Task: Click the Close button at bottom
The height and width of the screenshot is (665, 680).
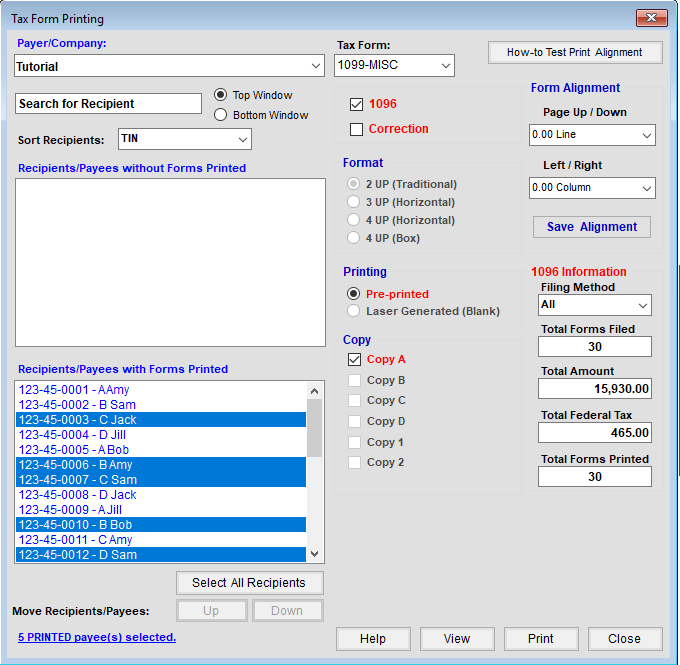Action: [x=625, y=639]
